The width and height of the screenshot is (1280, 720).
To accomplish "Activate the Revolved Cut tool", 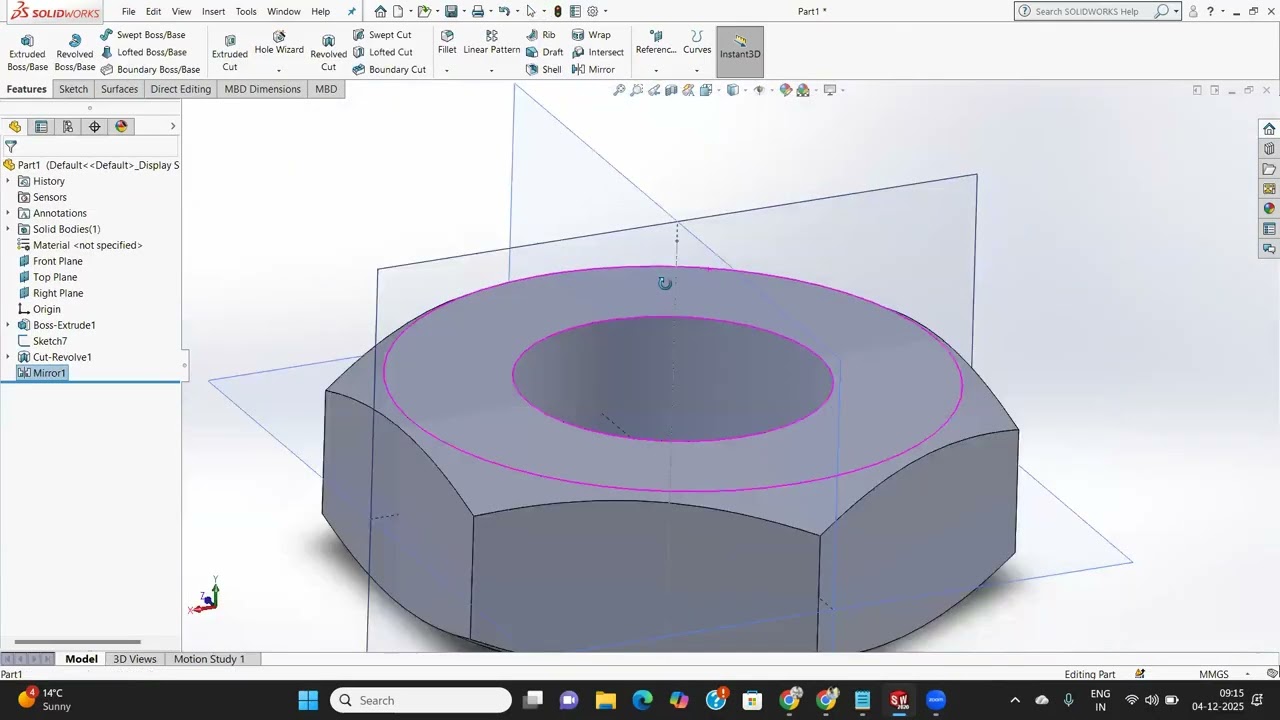I will coord(328,53).
